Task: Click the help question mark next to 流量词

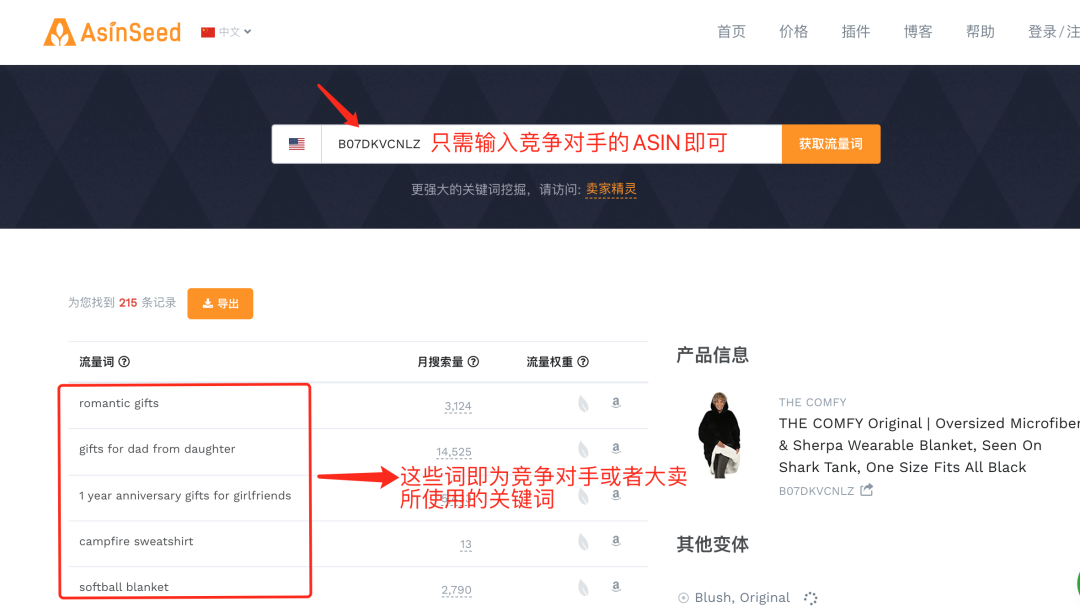Action: click(x=122, y=363)
